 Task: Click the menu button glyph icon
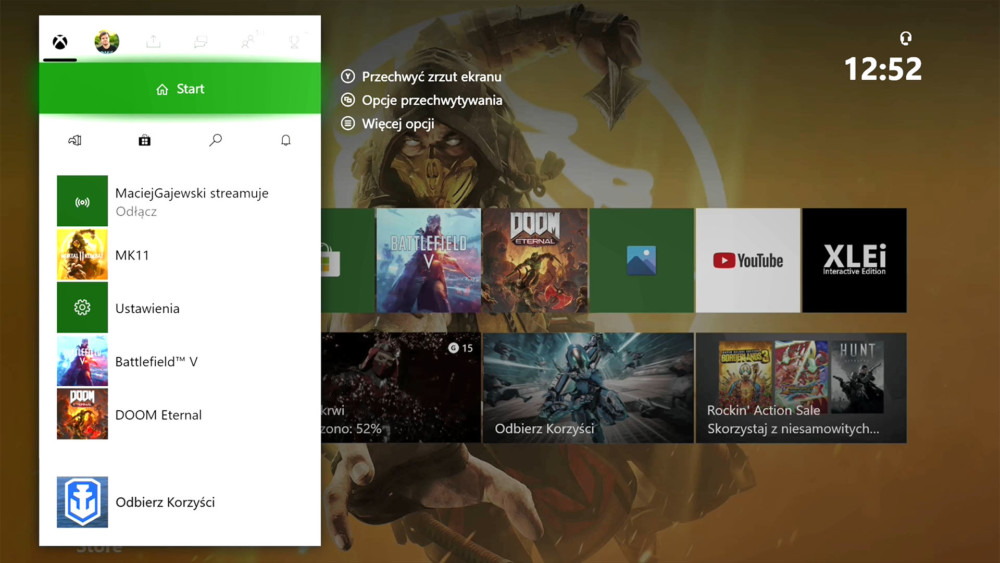click(348, 124)
